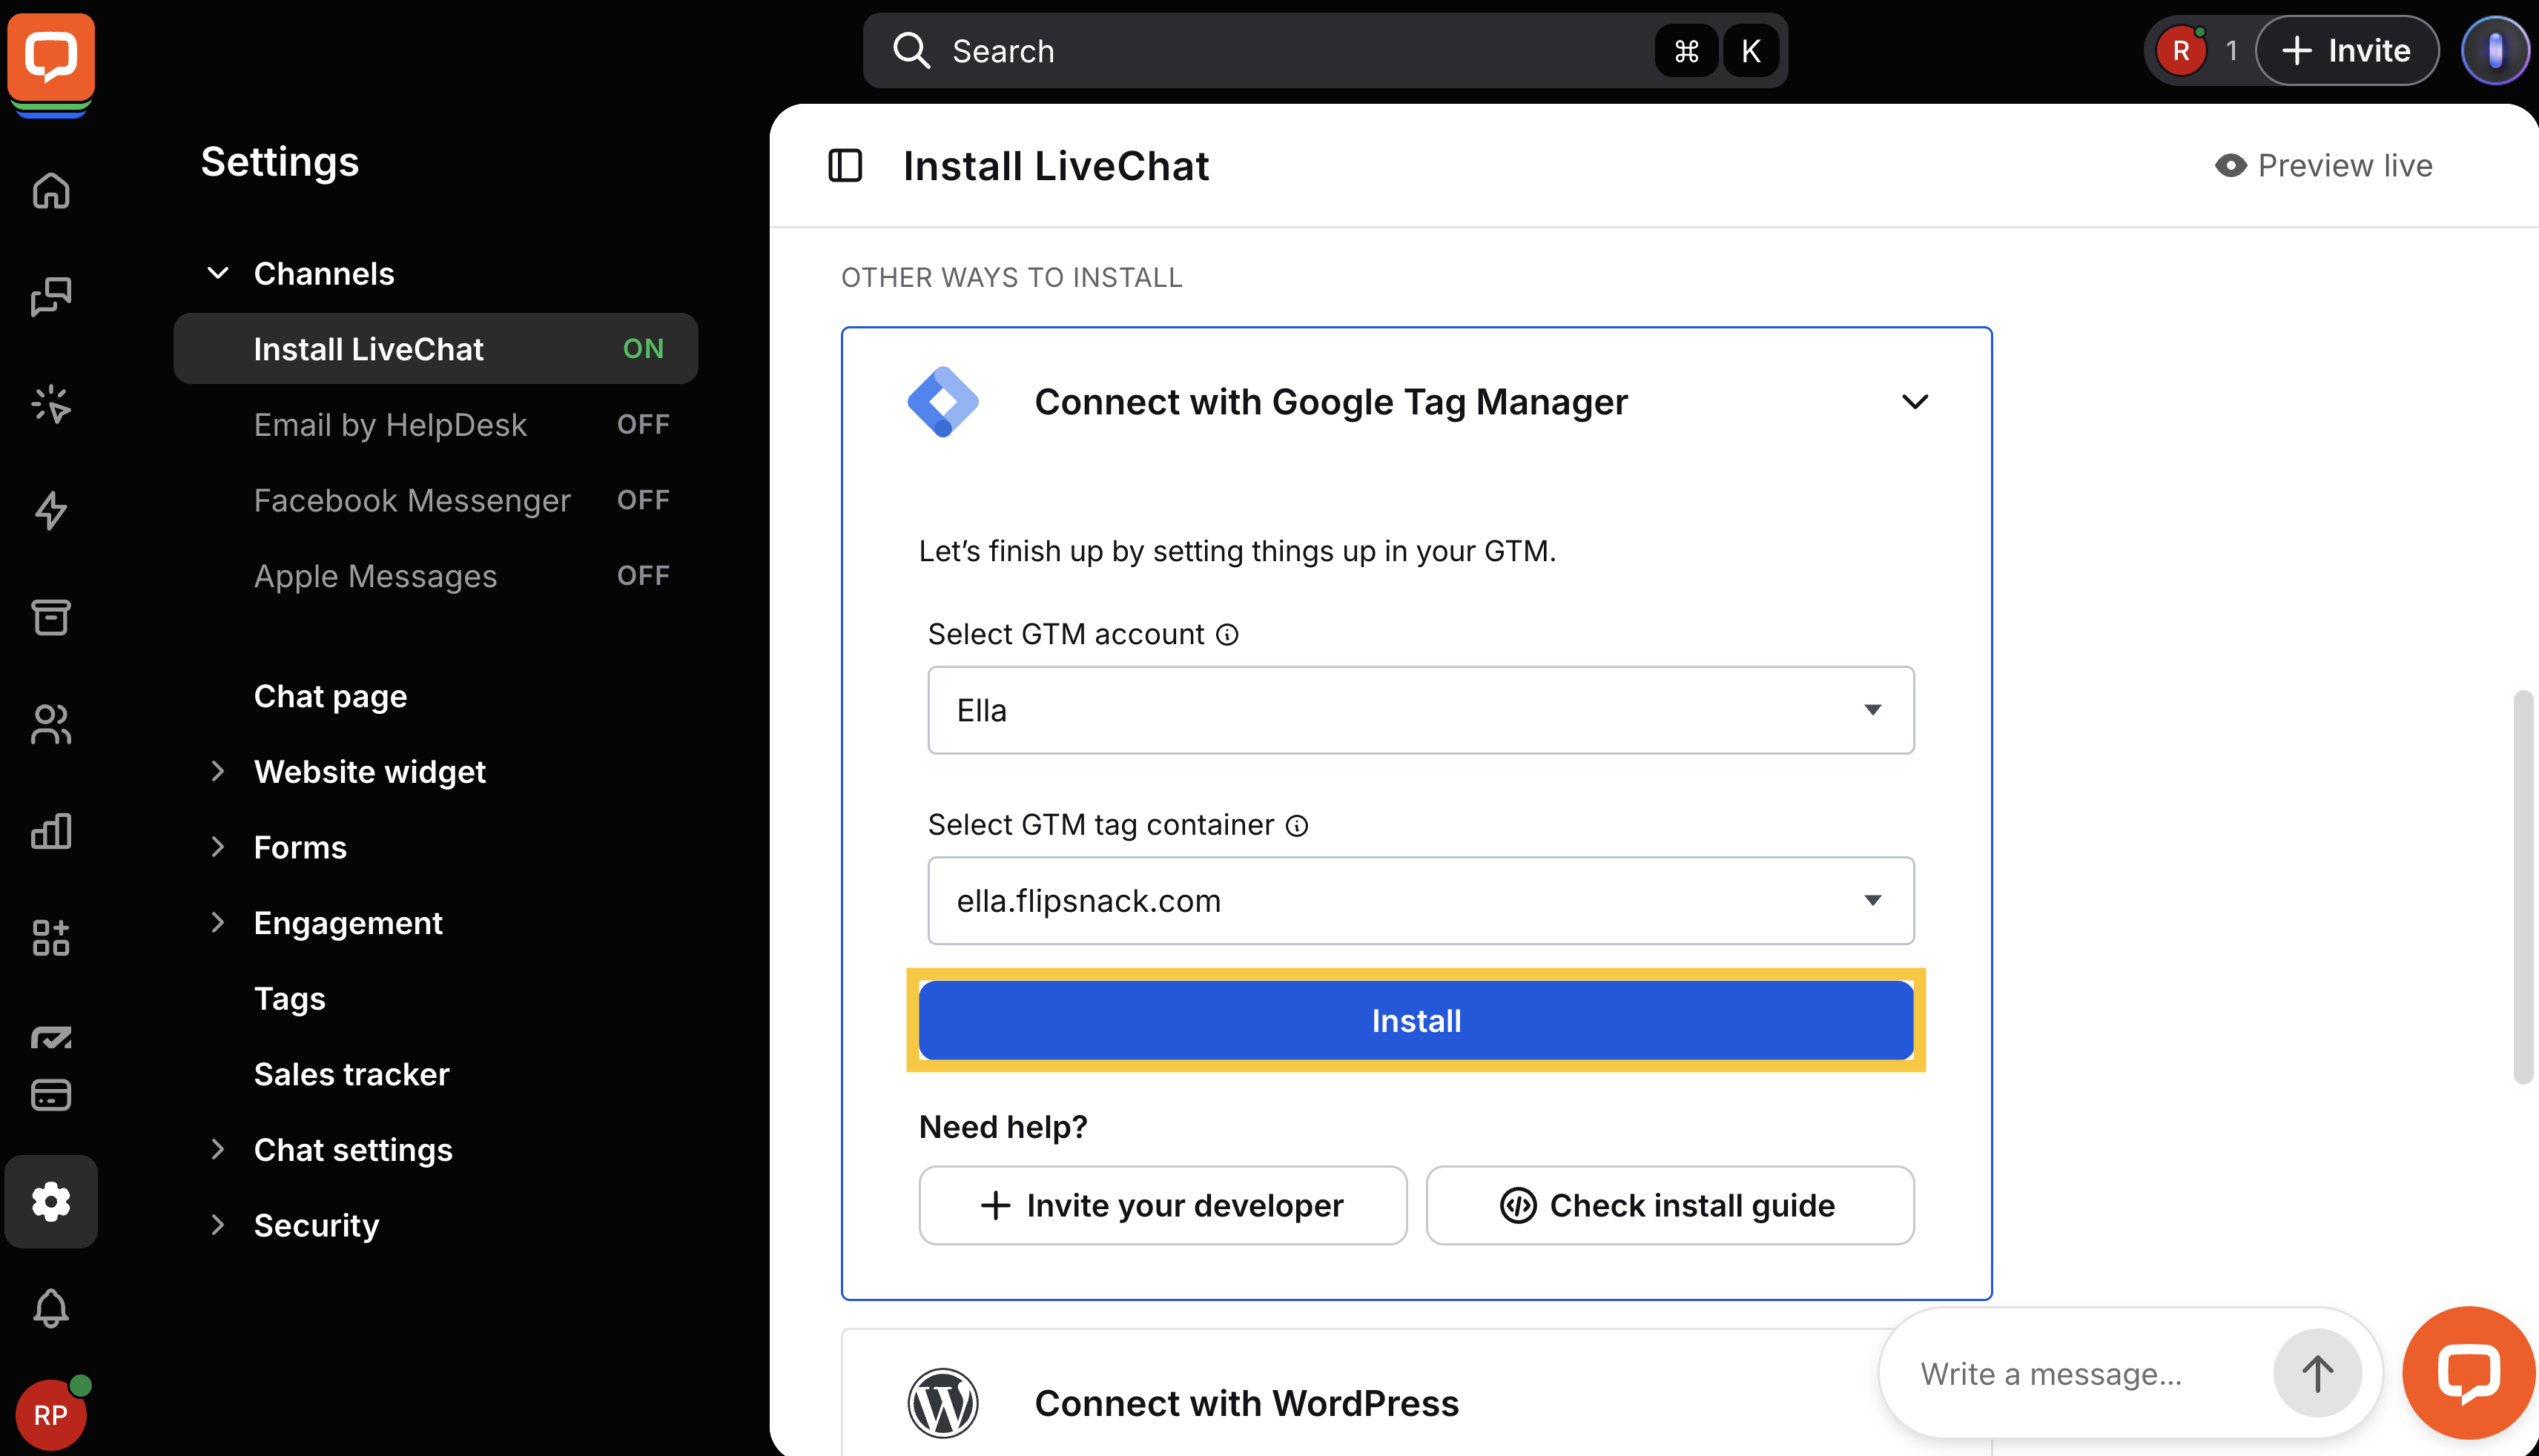The width and height of the screenshot is (2539, 1456).
Task: Expand the Chat settings section
Action: tap(217, 1149)
